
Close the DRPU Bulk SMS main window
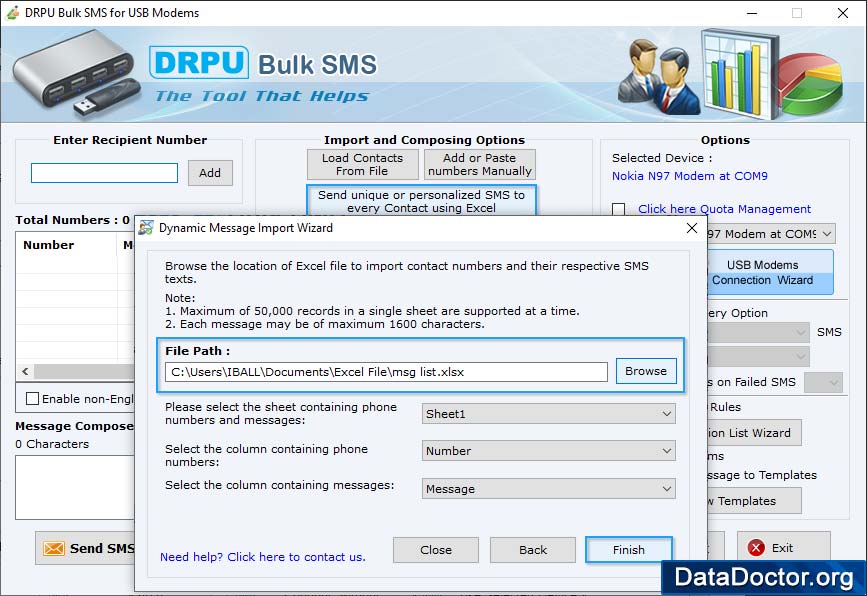tap(843, 13)
